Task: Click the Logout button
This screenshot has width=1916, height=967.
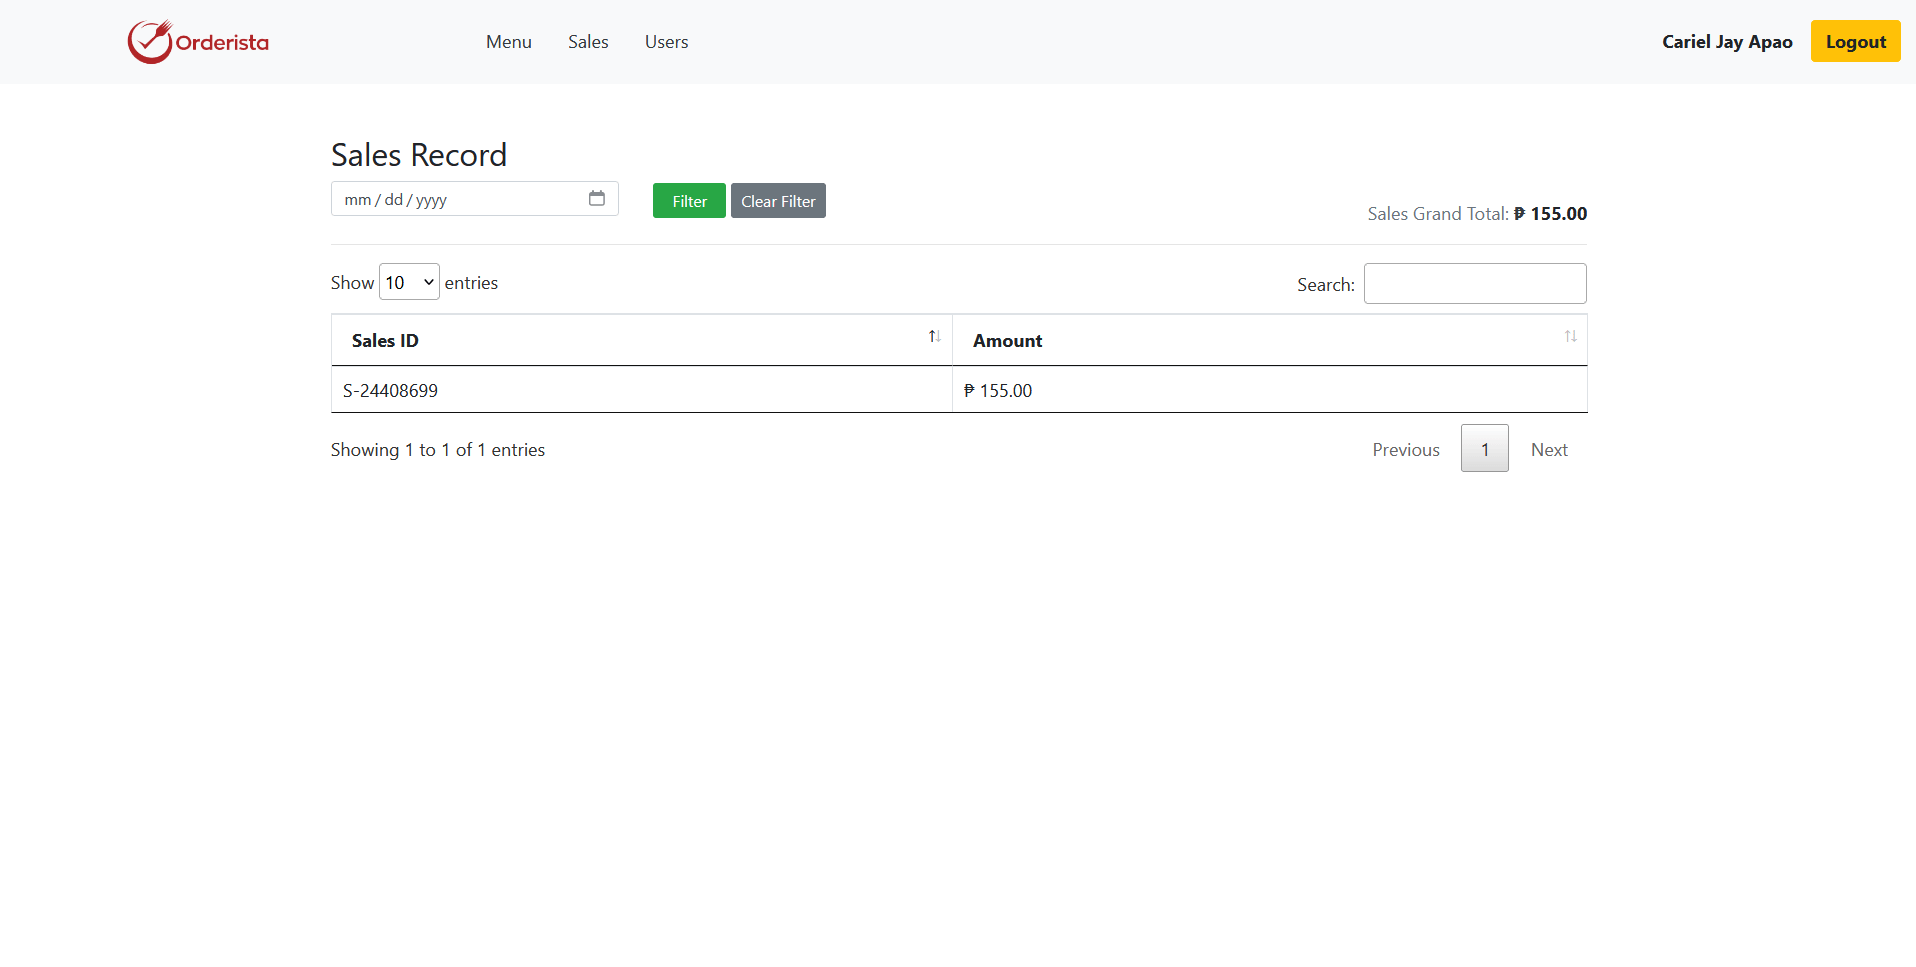Action: 1855,41
